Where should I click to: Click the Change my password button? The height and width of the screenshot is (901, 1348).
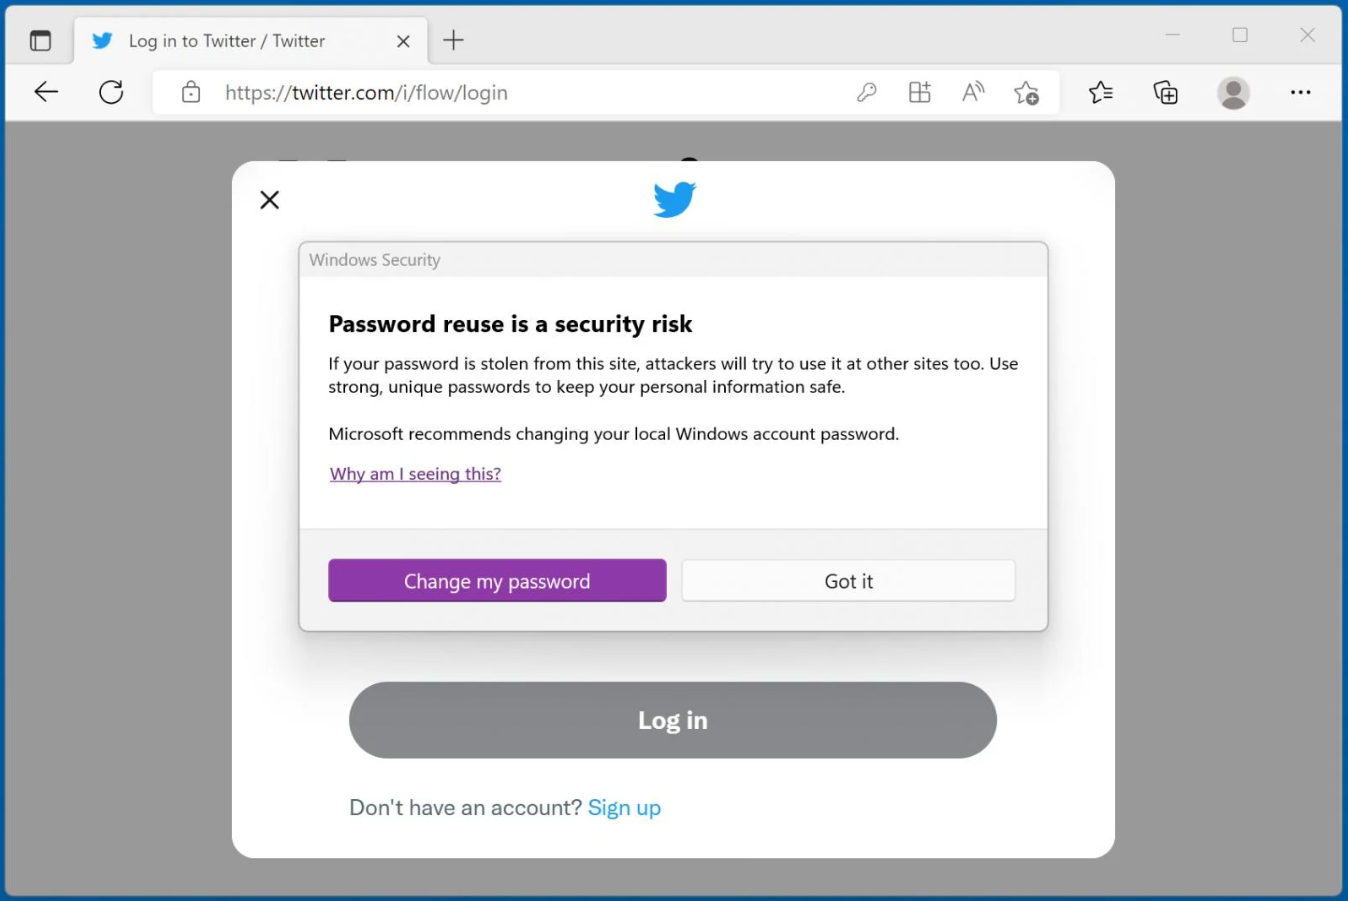[497, 581]
